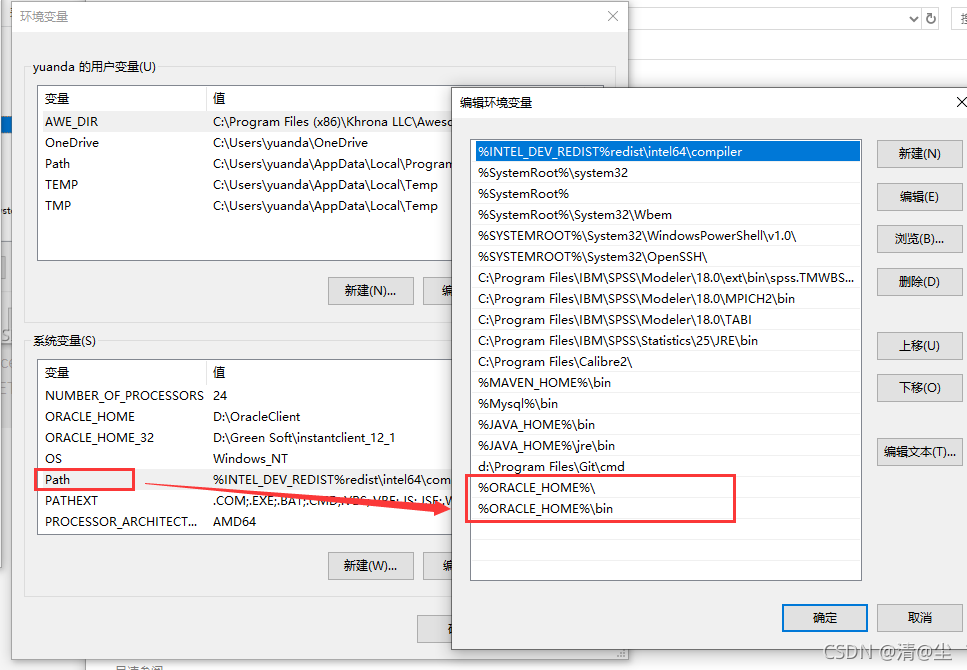The height and width of the screenshot is (670, 967).
Task: Select the %ORACLE_HOME%\bin entry
Action: 668,508
